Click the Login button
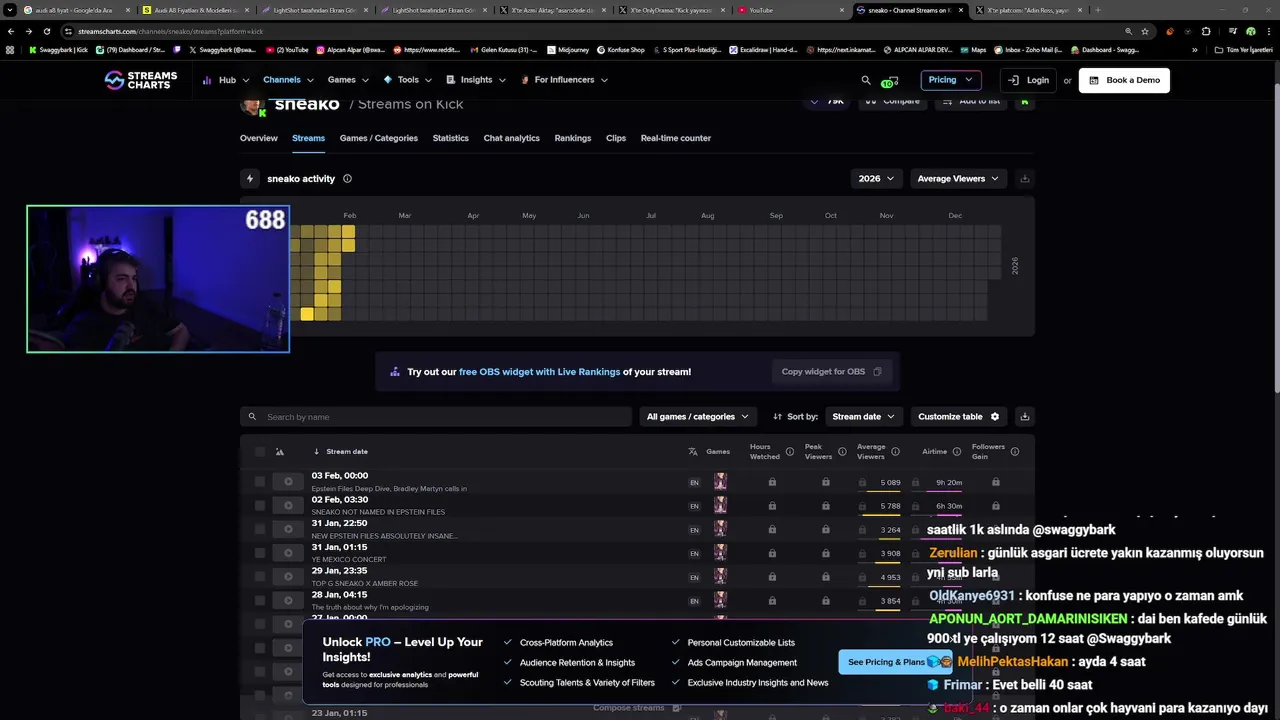Image resolution: width=1280 pixels, height=720 pixels. pos(1029,80)
